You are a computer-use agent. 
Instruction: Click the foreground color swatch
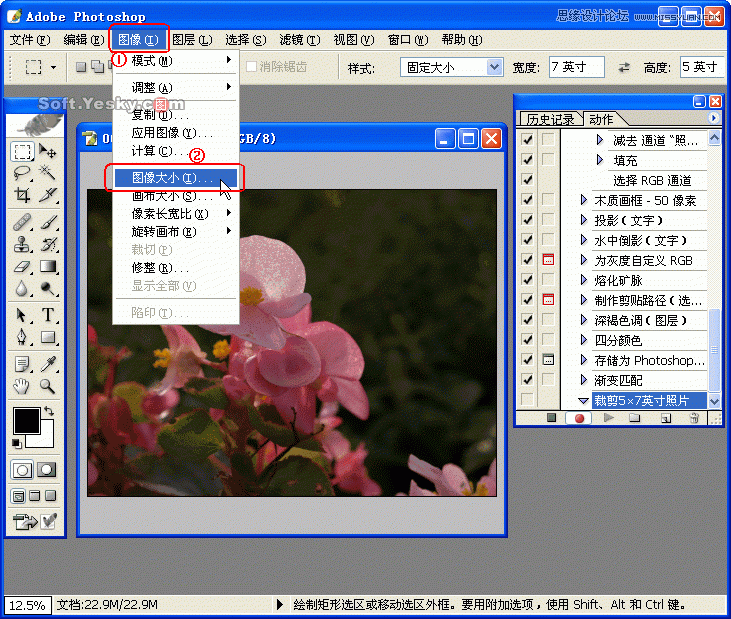(x=26, y=420)
